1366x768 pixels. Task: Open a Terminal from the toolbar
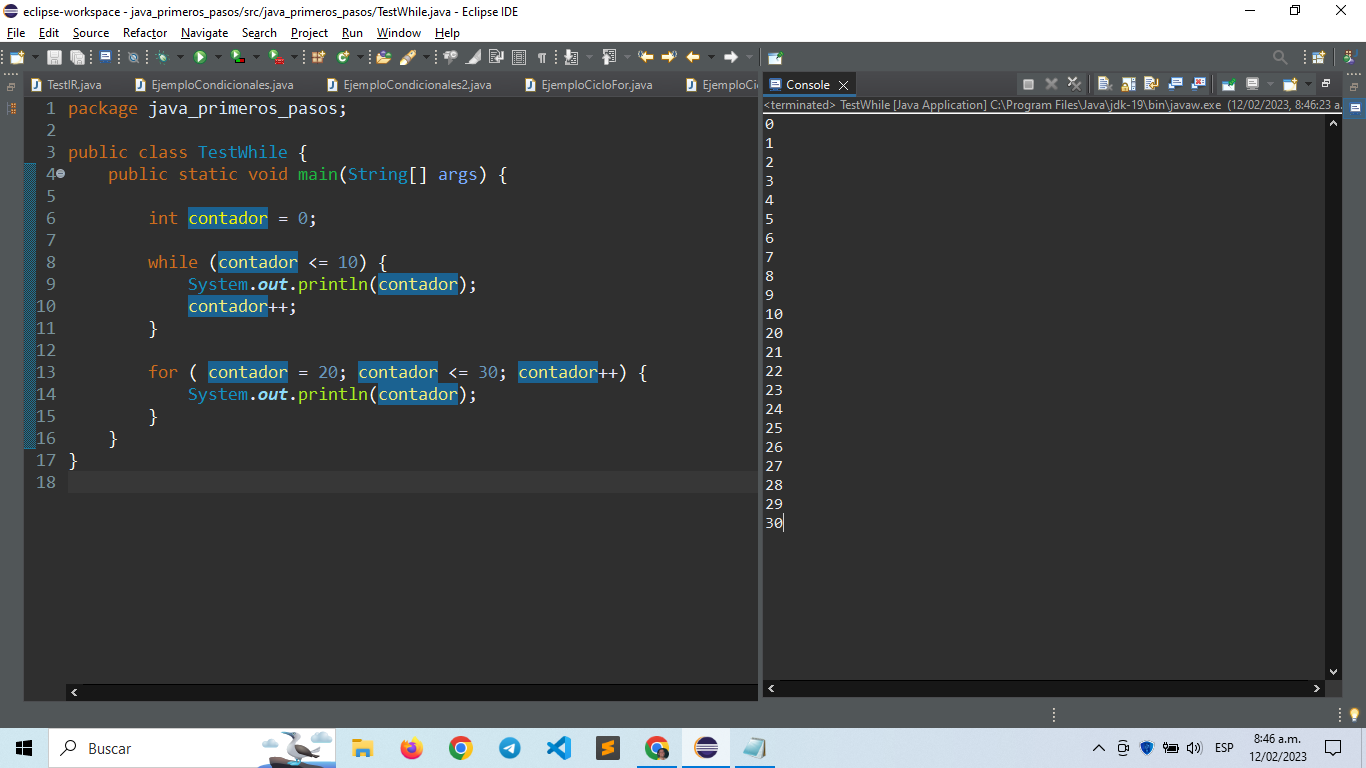(x=105, y=57)
